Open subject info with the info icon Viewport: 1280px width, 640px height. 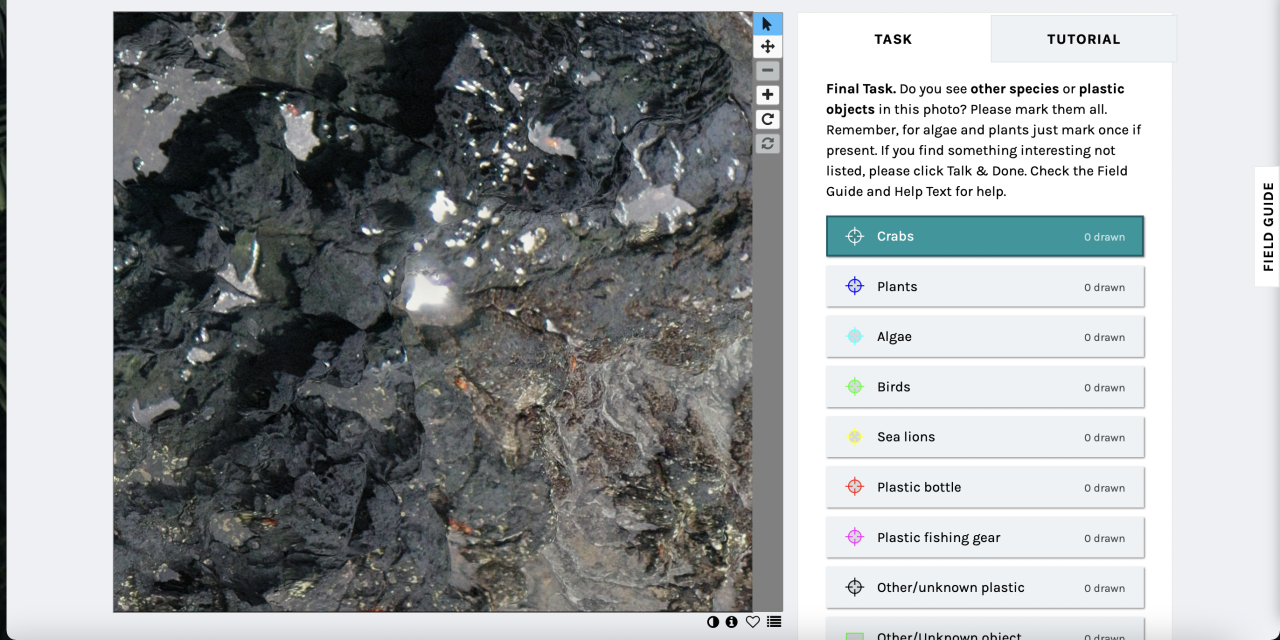click(732, 622)
